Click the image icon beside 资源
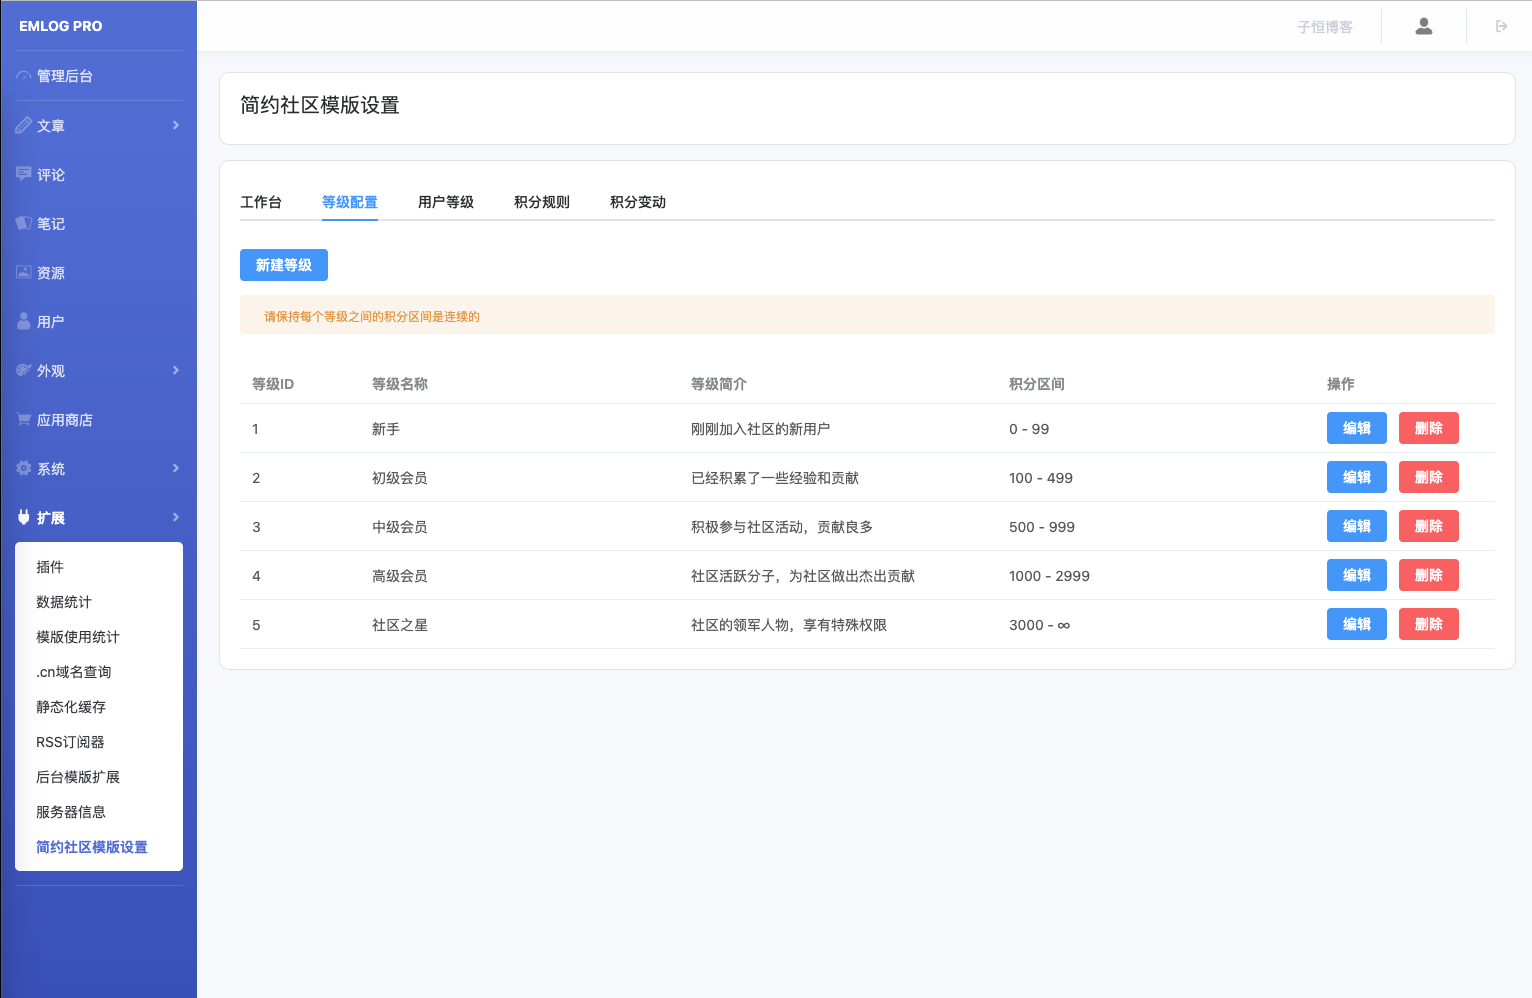Viewport: 1532px width, 998px height. tap(24, 272)
